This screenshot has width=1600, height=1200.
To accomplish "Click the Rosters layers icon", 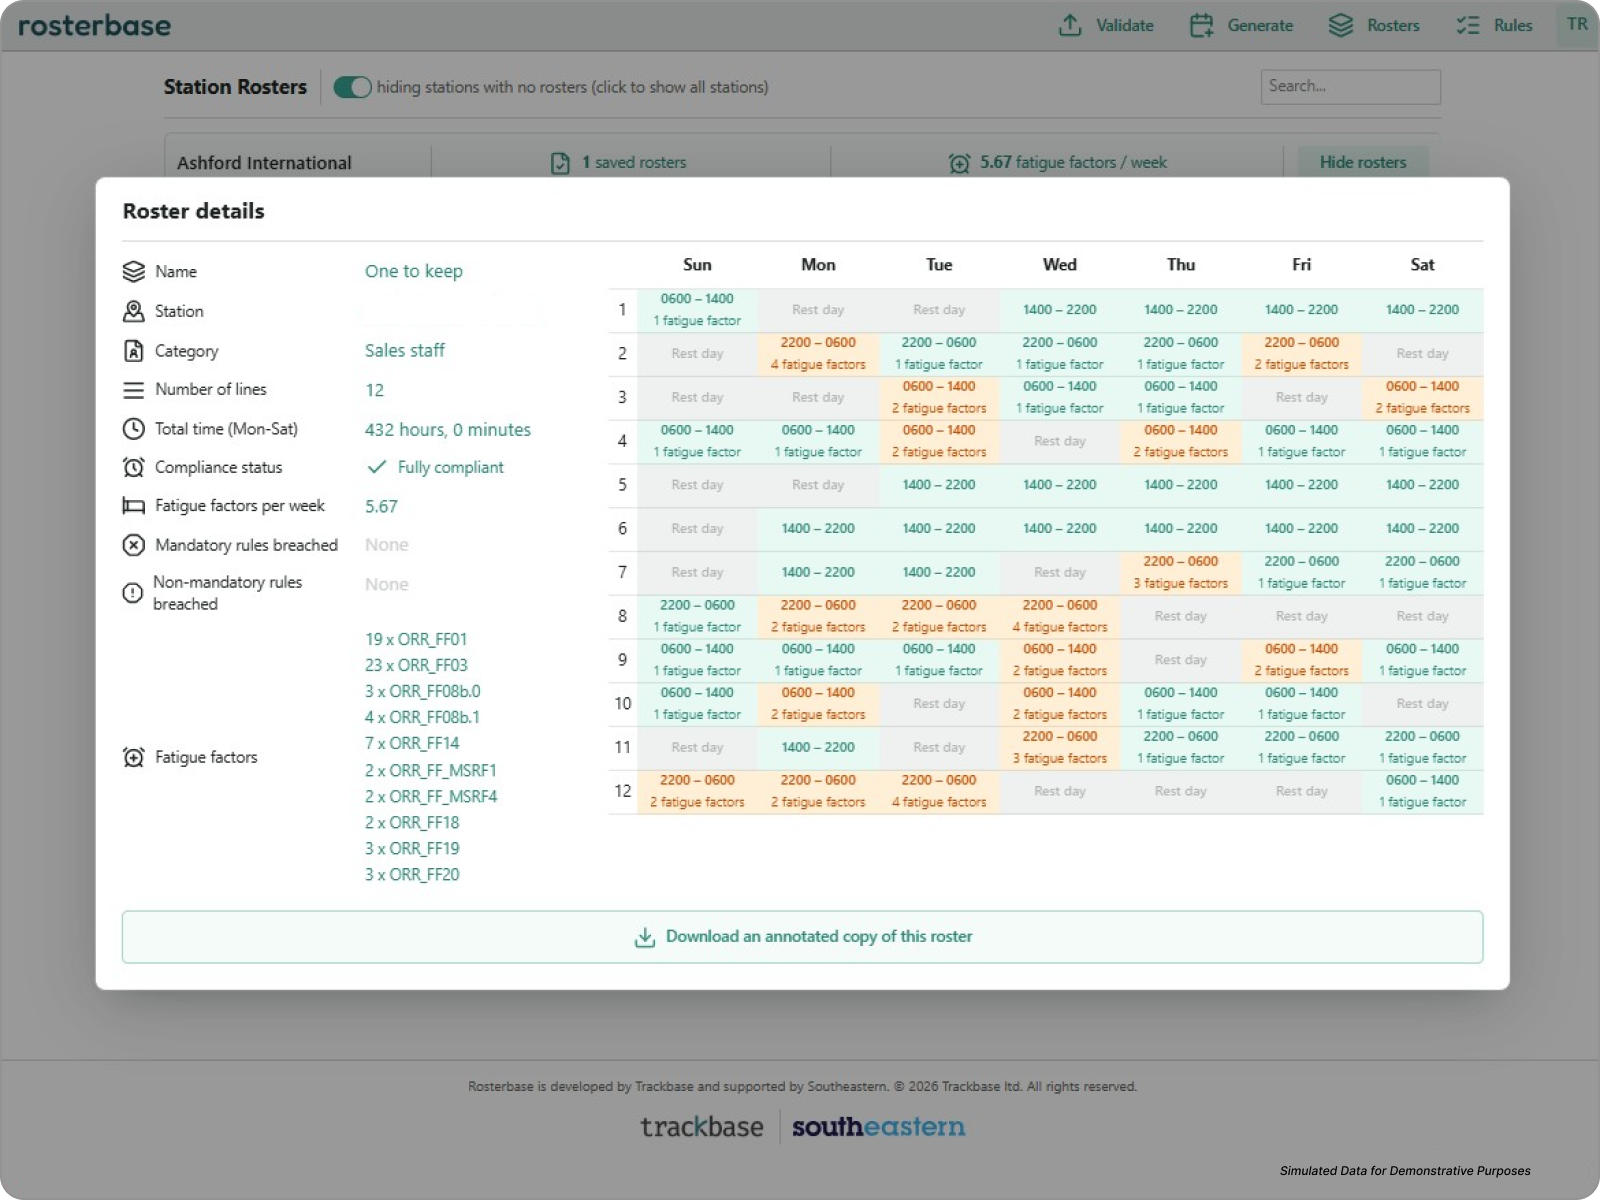I will pos(1341,25).
